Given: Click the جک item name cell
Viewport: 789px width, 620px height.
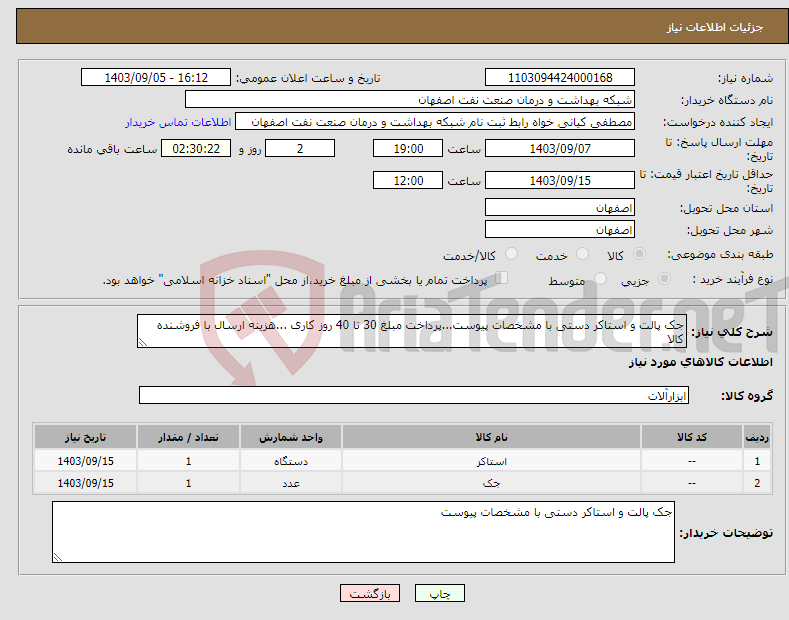Looking at the screenshot, I should [491, 483].
